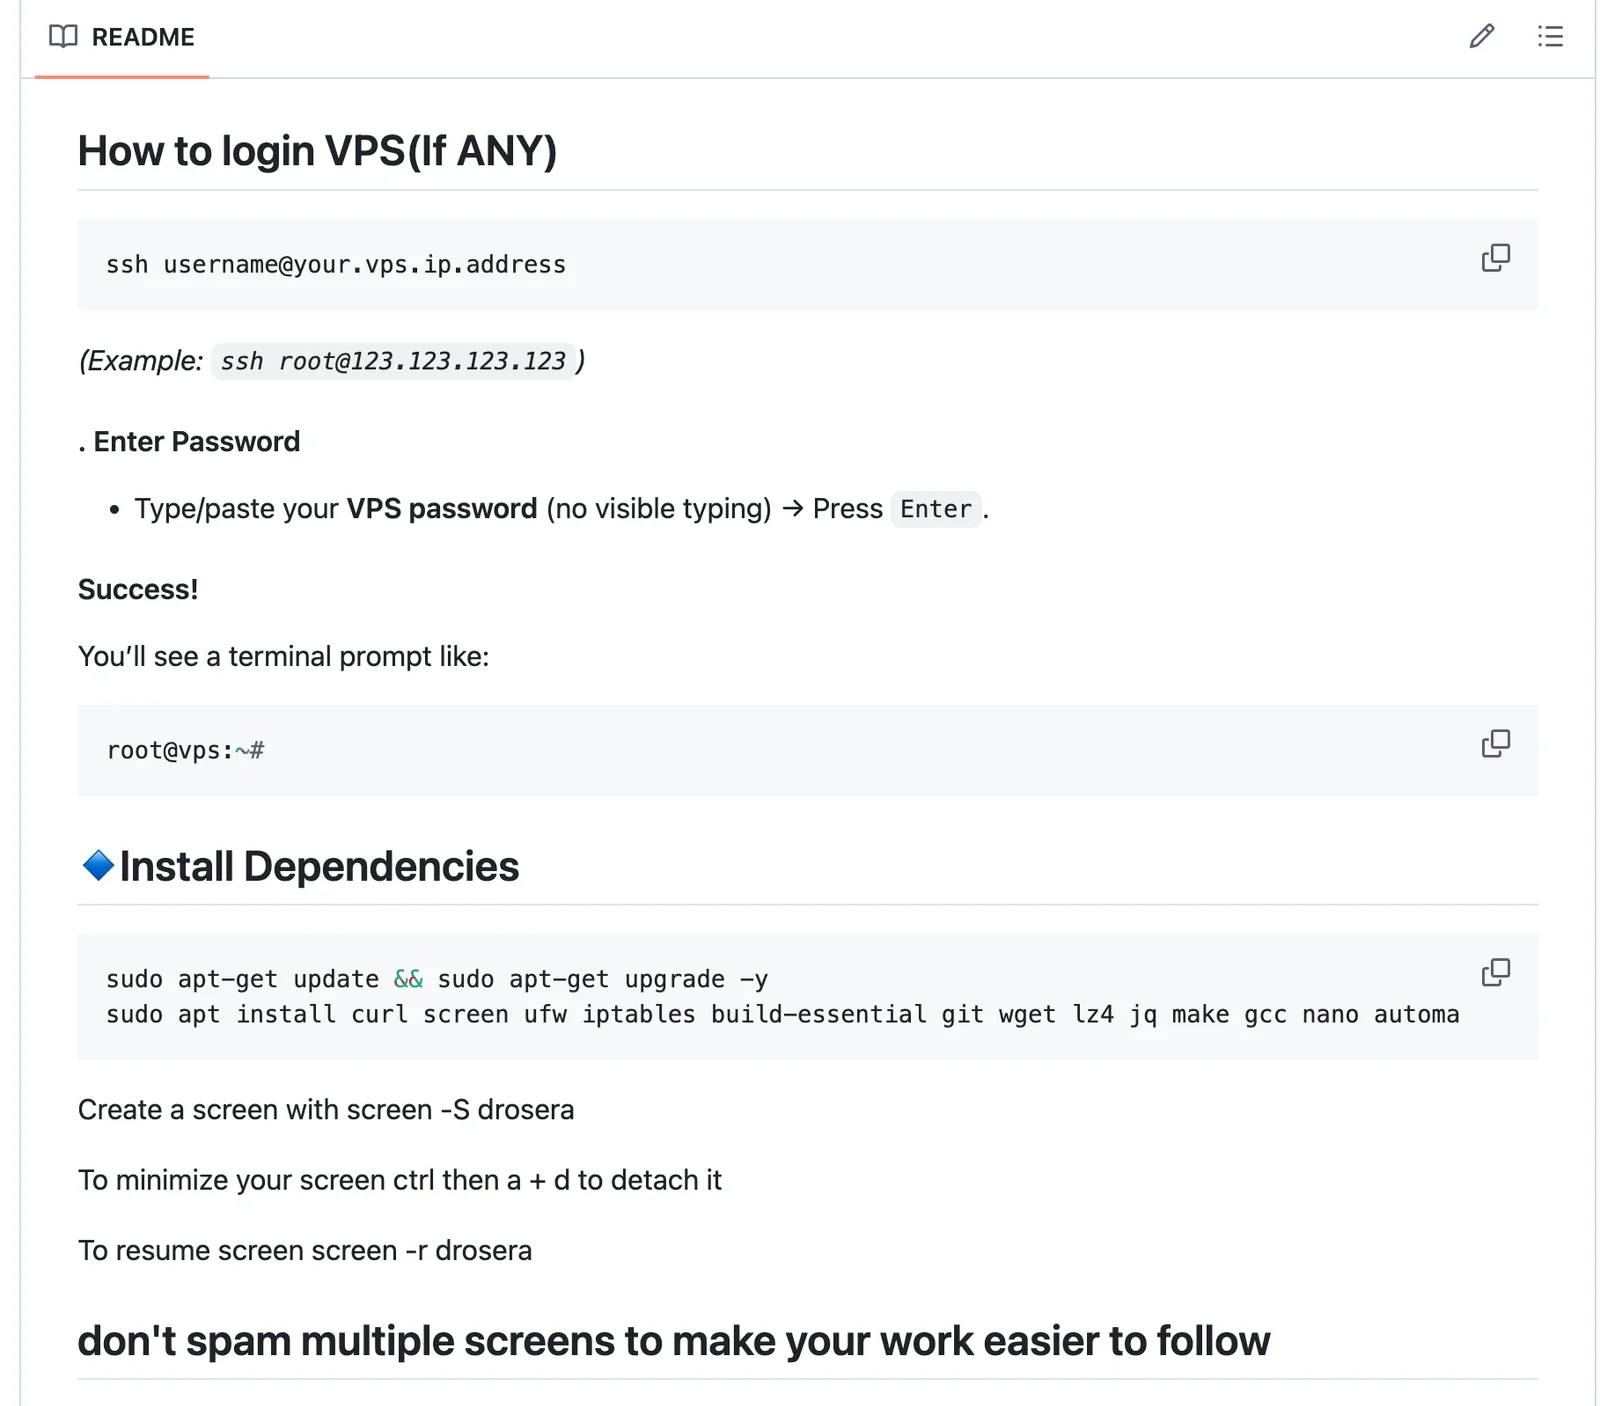The image size is (1600, 1406).
Task: Click the ssh root@123.123.123.123 example code
Action: tap(393, 361)
